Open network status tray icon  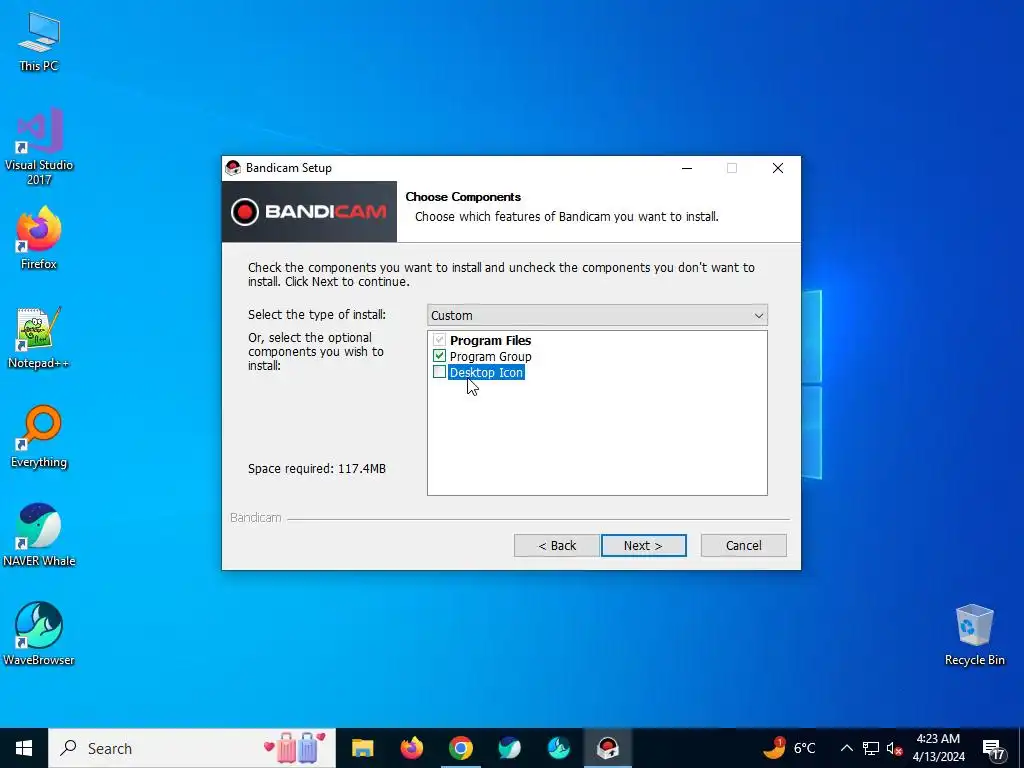coord(871,748)
